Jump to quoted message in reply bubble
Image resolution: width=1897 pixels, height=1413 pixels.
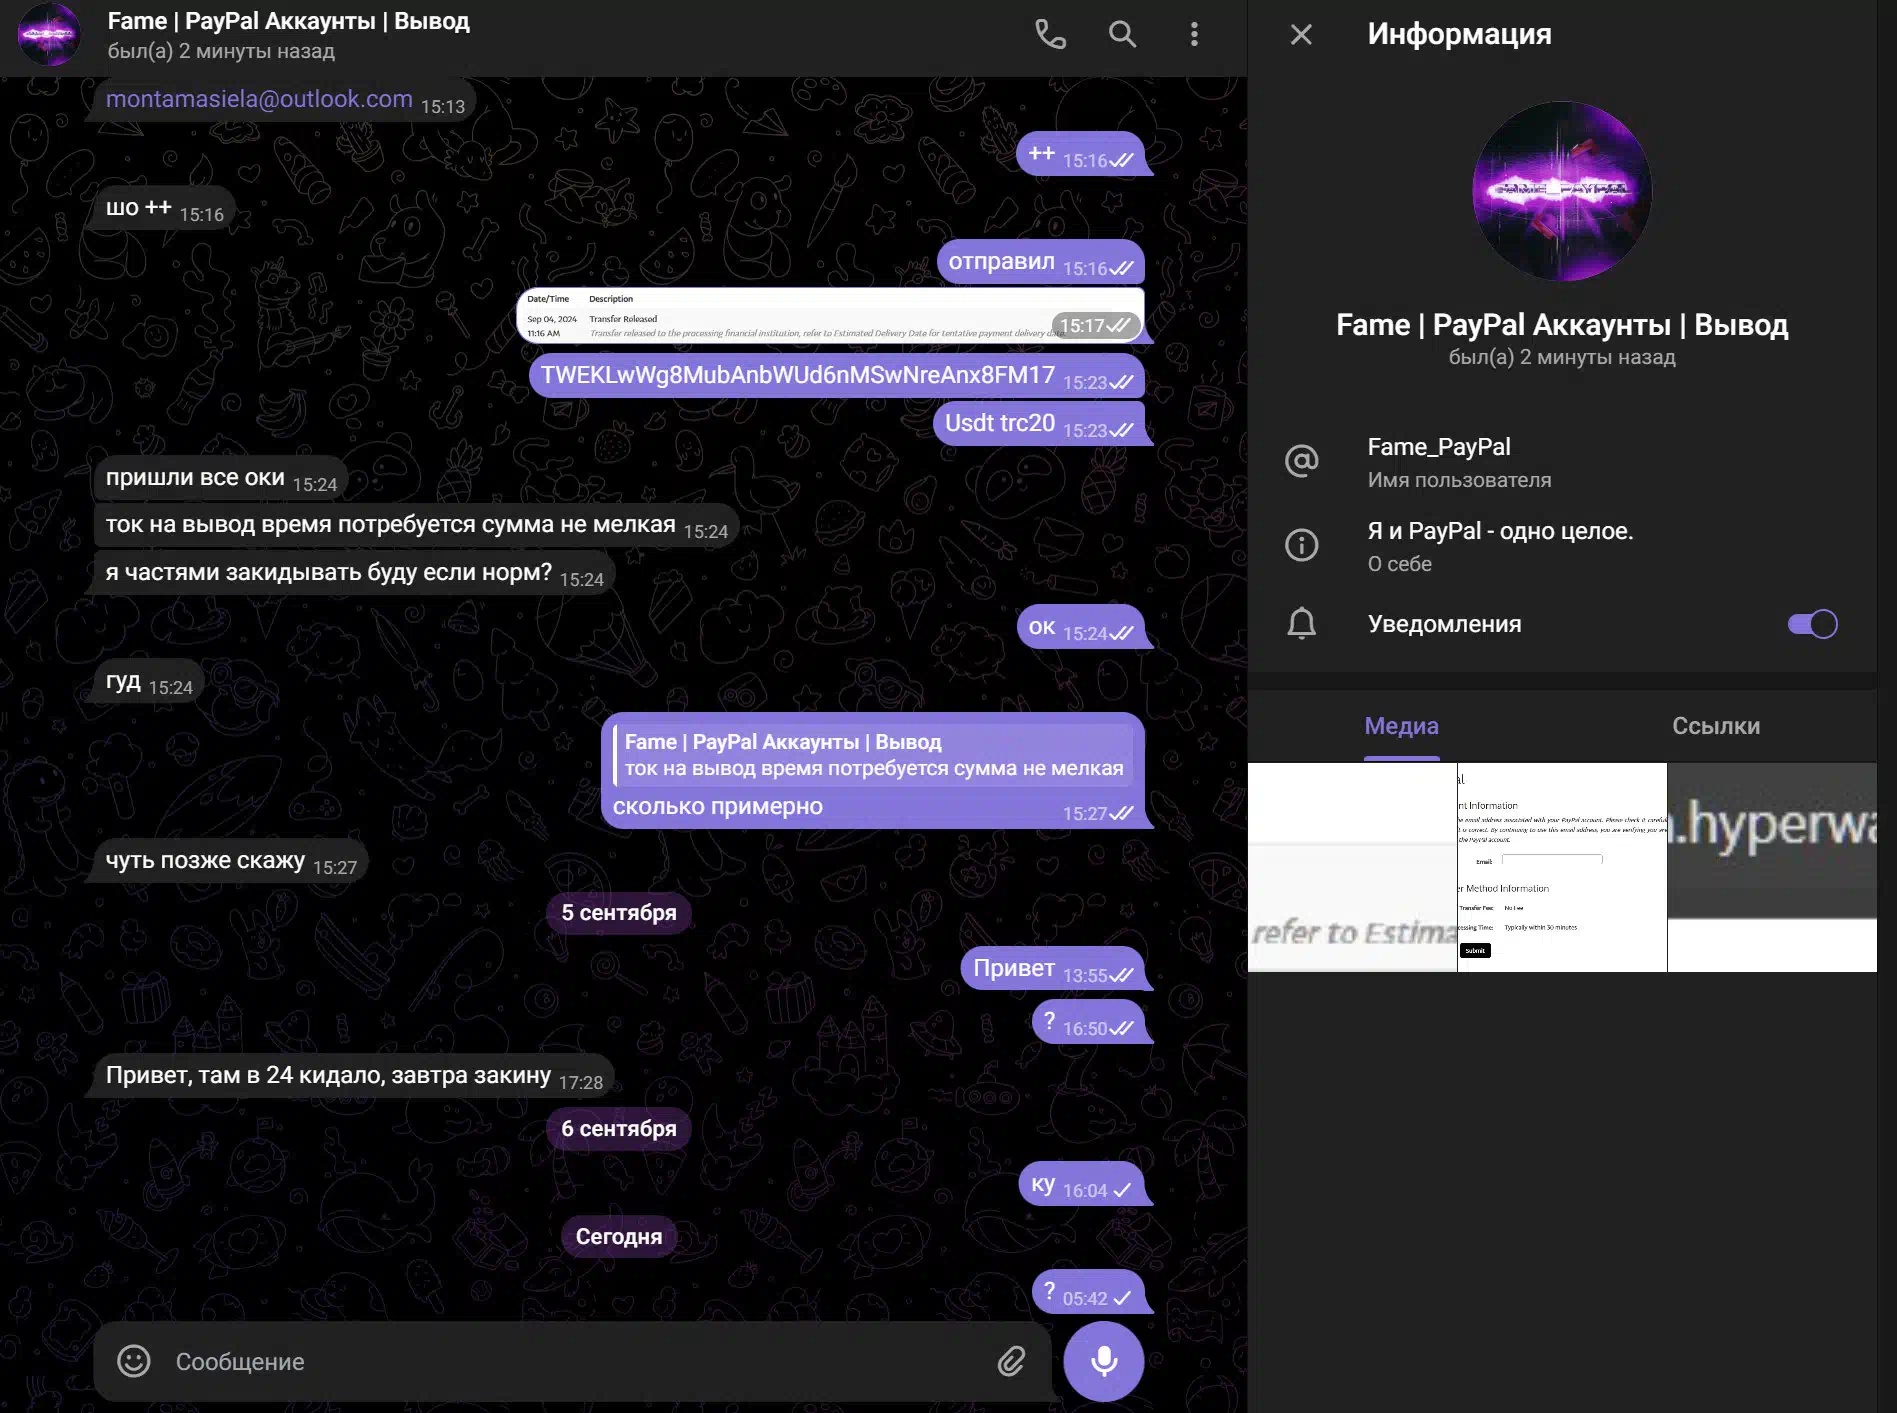click(x=873, y=755)
